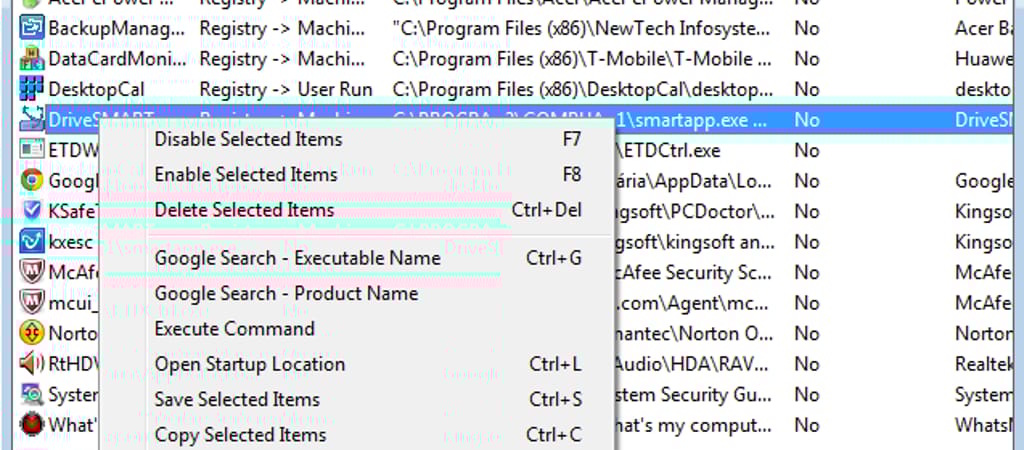Choose Enable Selected Items from menu
Viewport: 1024px width, 450px height.
tap(246, 175)
